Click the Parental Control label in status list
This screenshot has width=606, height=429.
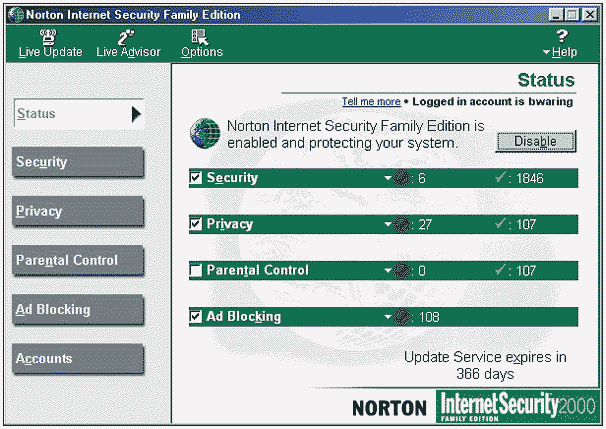[257, 270]
